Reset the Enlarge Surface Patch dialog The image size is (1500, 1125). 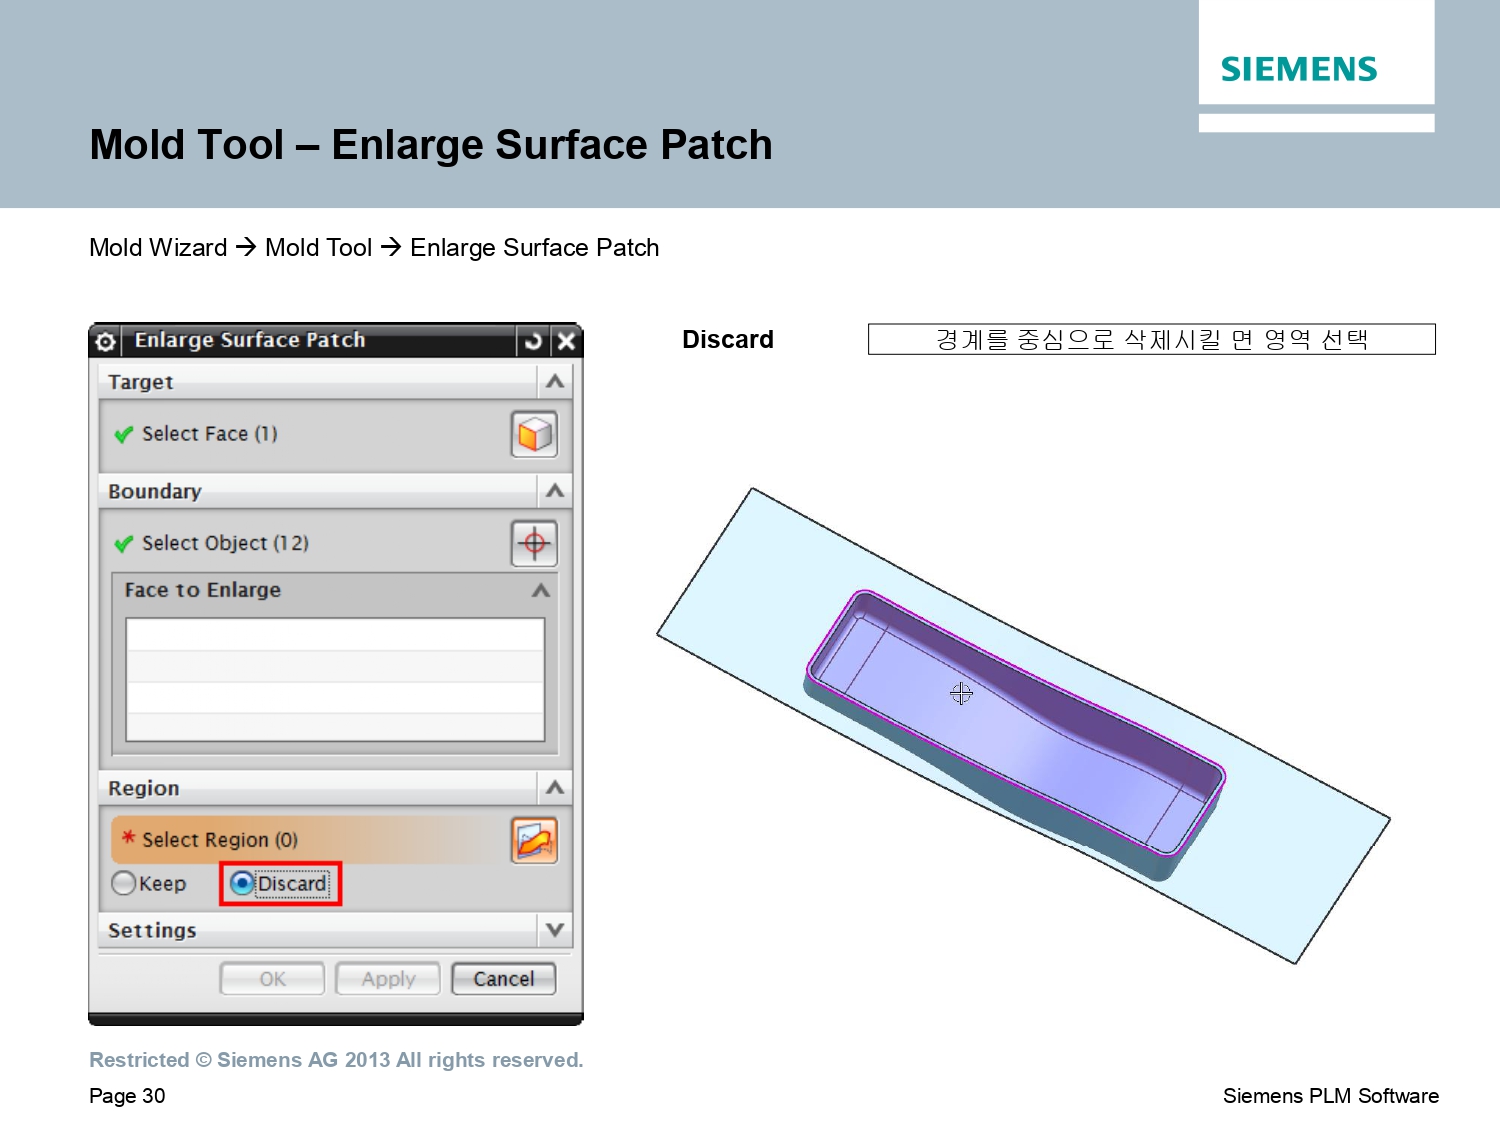click(x=533, y=341)
